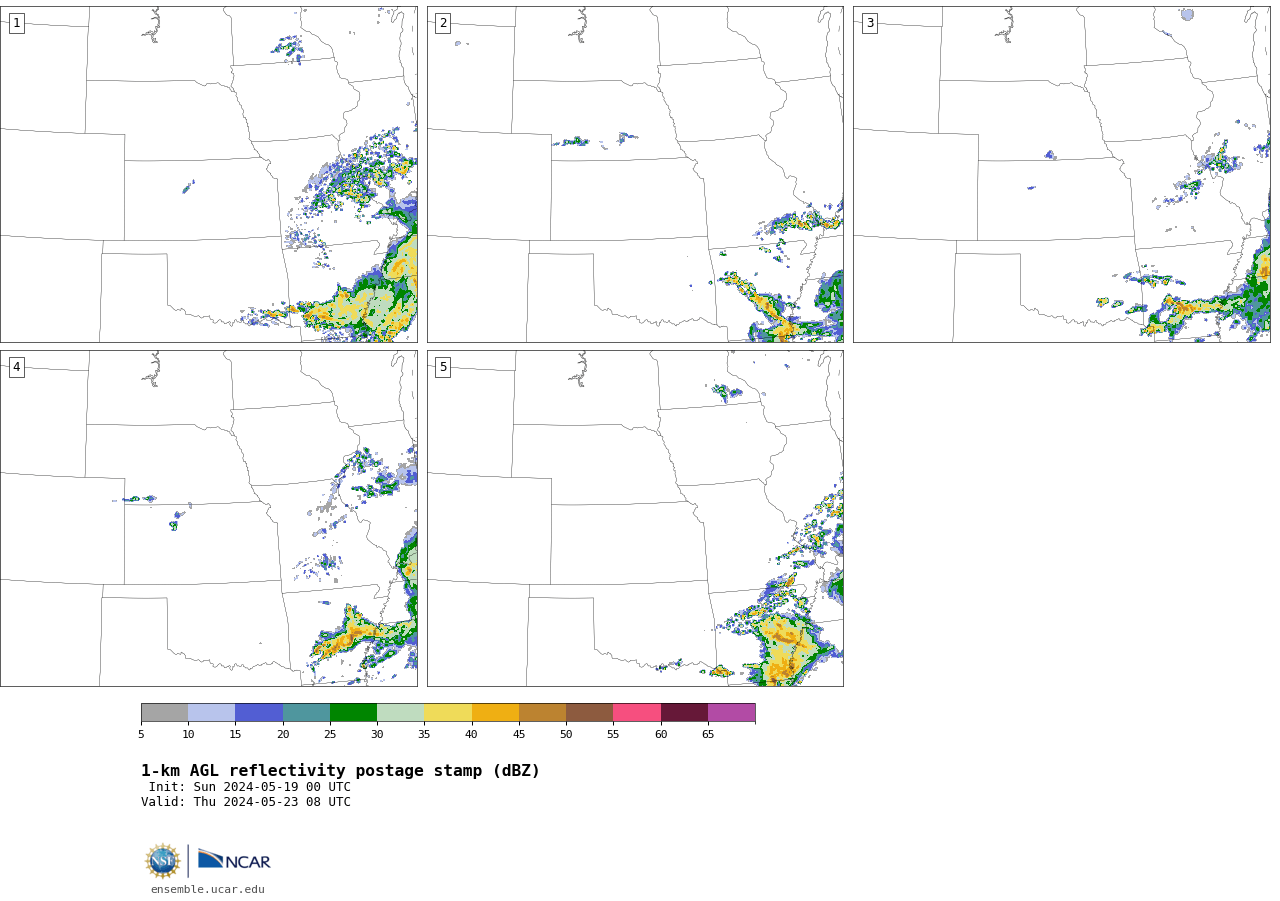
Task: Click the Valid: Thu 2024-05-23 08 UTC text
Action: pyautogui.click(x=246, y=802)
